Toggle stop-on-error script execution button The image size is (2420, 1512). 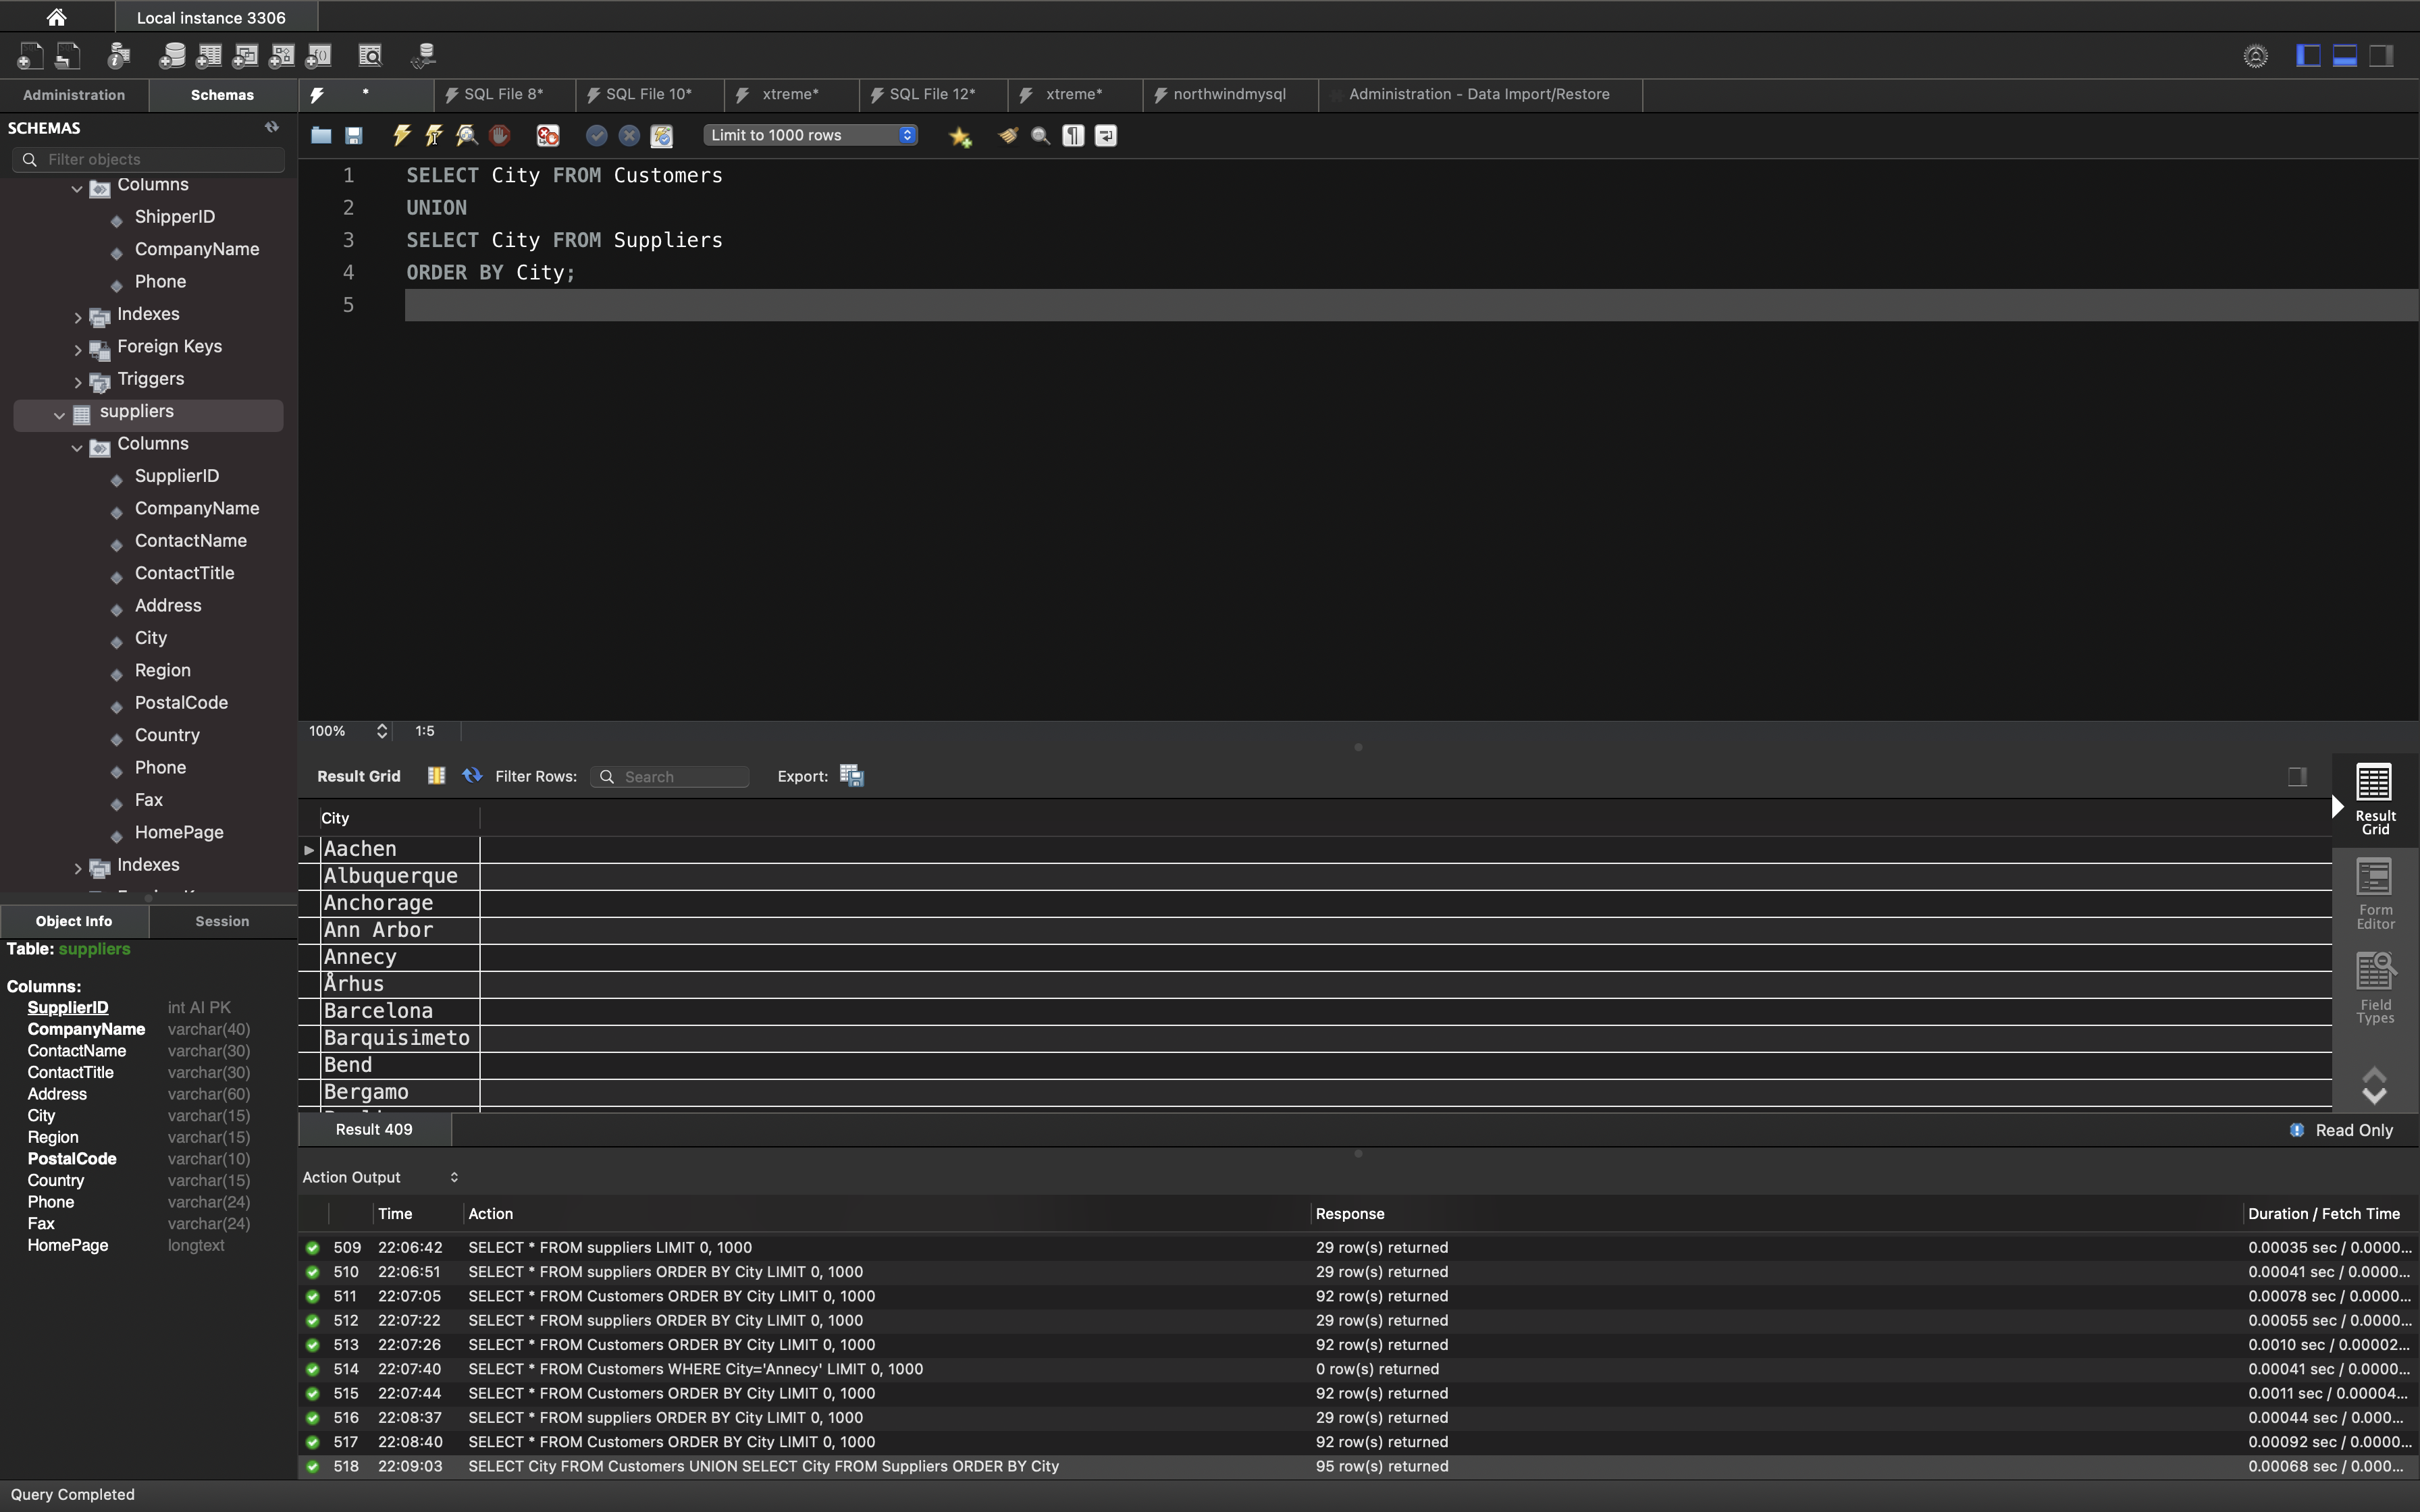548,135
